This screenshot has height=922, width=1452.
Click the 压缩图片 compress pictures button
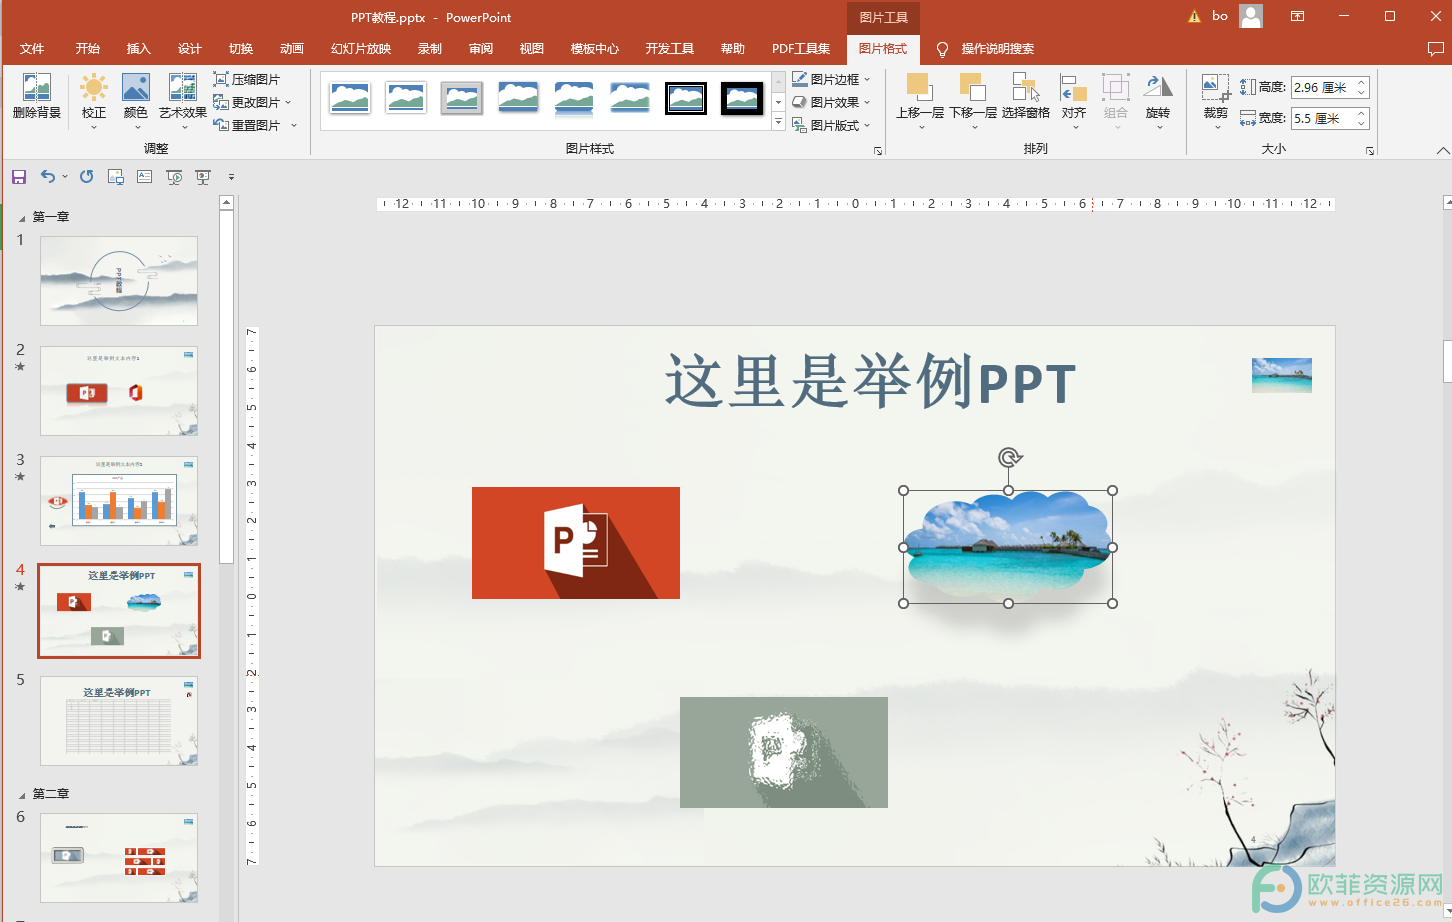point(247,79)
